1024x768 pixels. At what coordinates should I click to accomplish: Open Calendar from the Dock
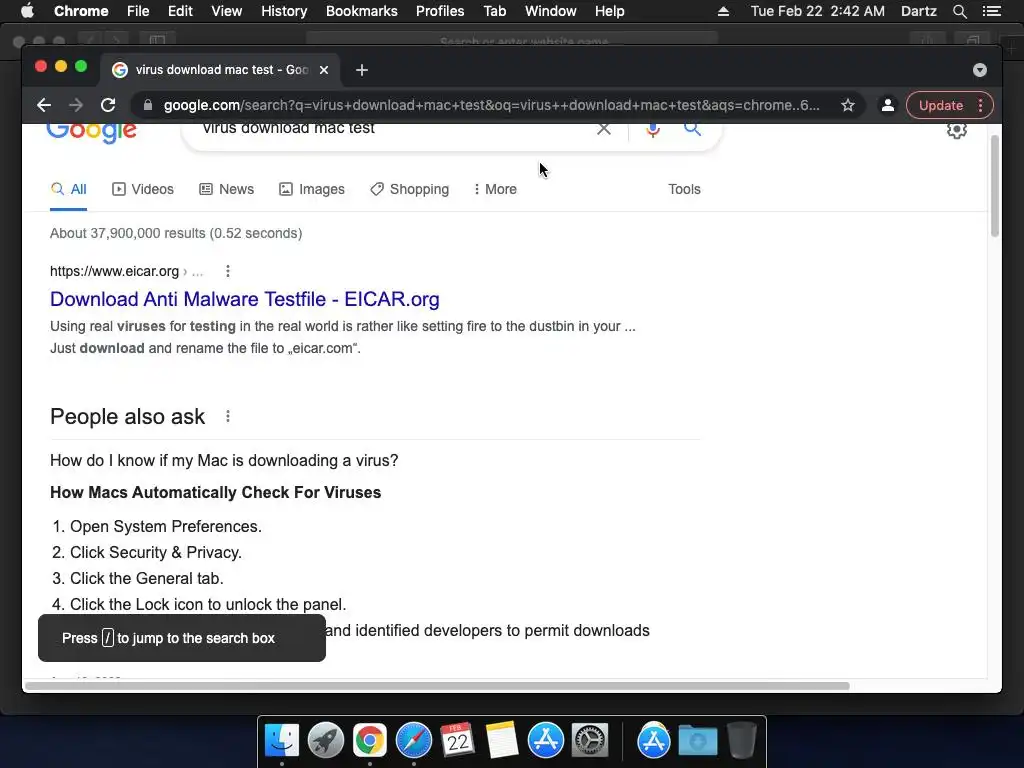(457, 741)
